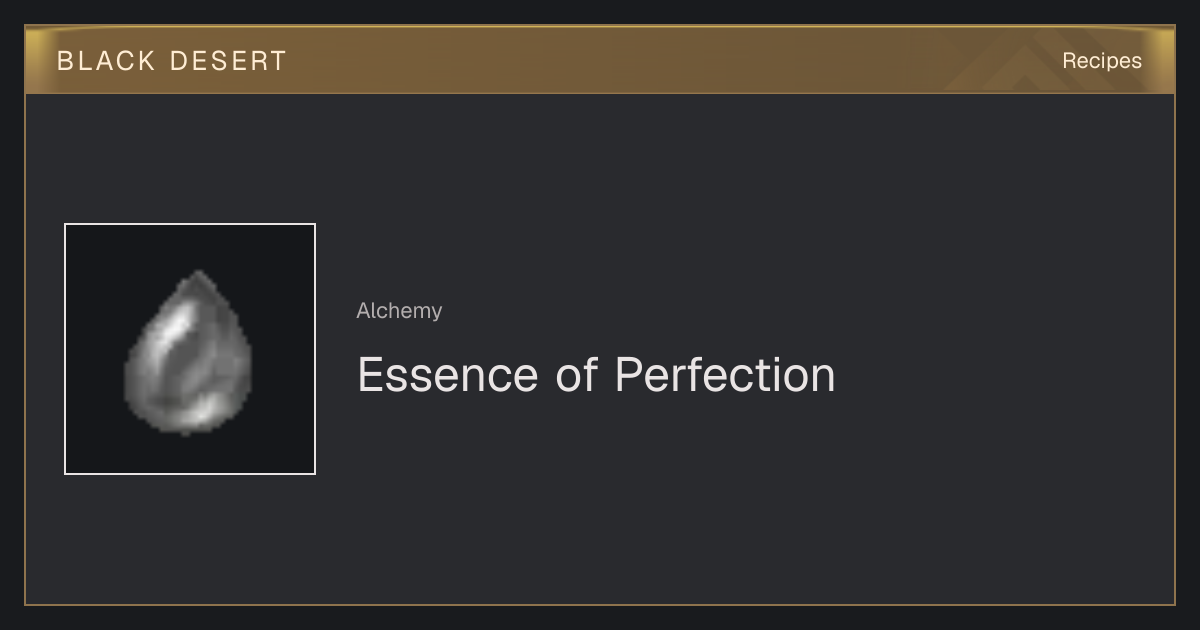The image size is (1200, 630).
Task: Click the Alchemy text above item name
Action: pyautogui.click(x=399, y=311)
